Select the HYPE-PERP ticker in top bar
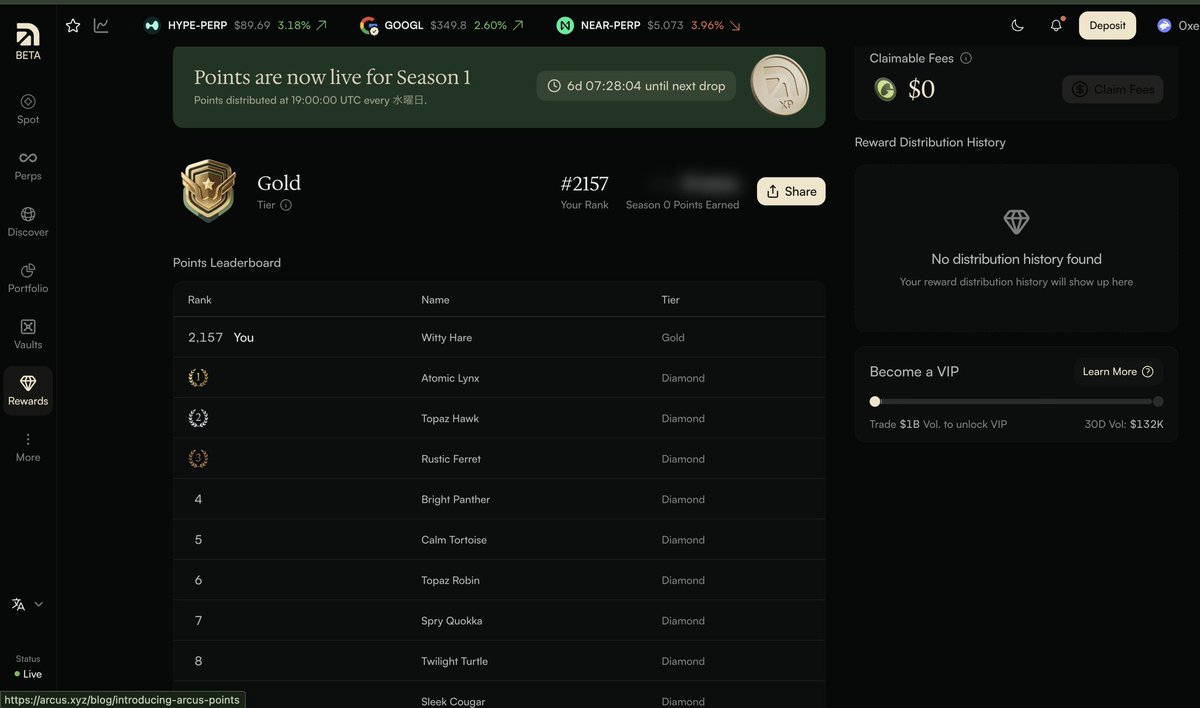The width and height of the screenshot is (1200, 708). coord(235,26)
